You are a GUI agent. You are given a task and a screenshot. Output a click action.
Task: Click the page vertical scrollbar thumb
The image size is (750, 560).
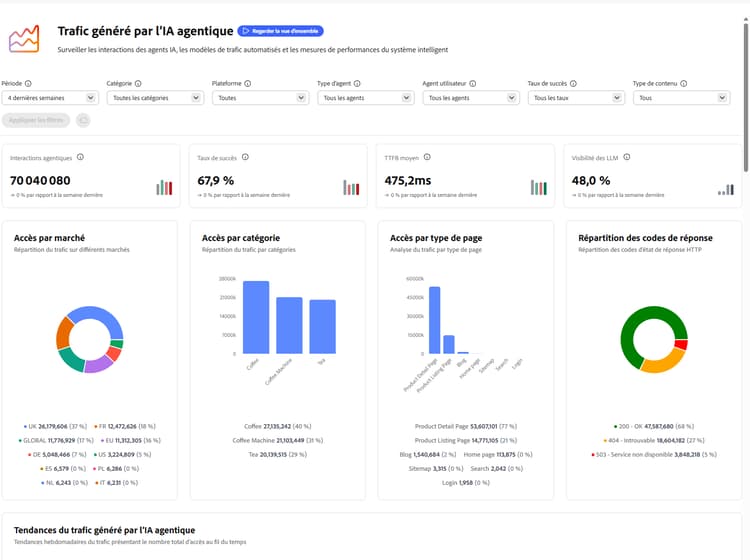click(x=745, y=96)
